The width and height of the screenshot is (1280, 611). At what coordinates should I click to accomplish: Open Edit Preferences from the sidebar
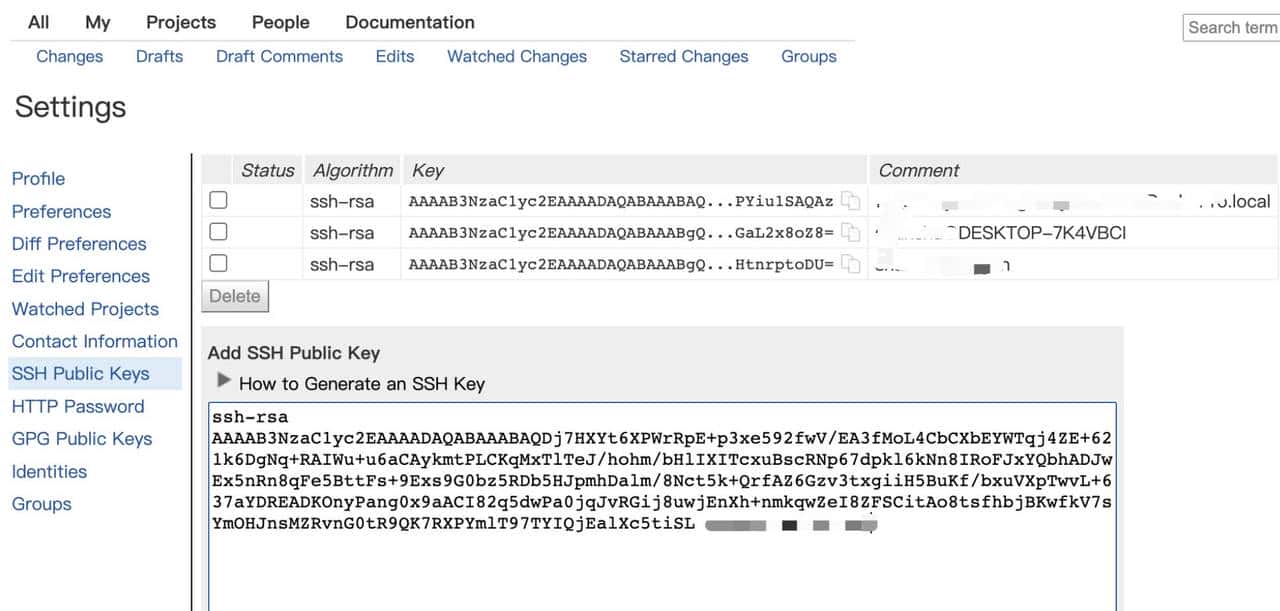point(80,276)
